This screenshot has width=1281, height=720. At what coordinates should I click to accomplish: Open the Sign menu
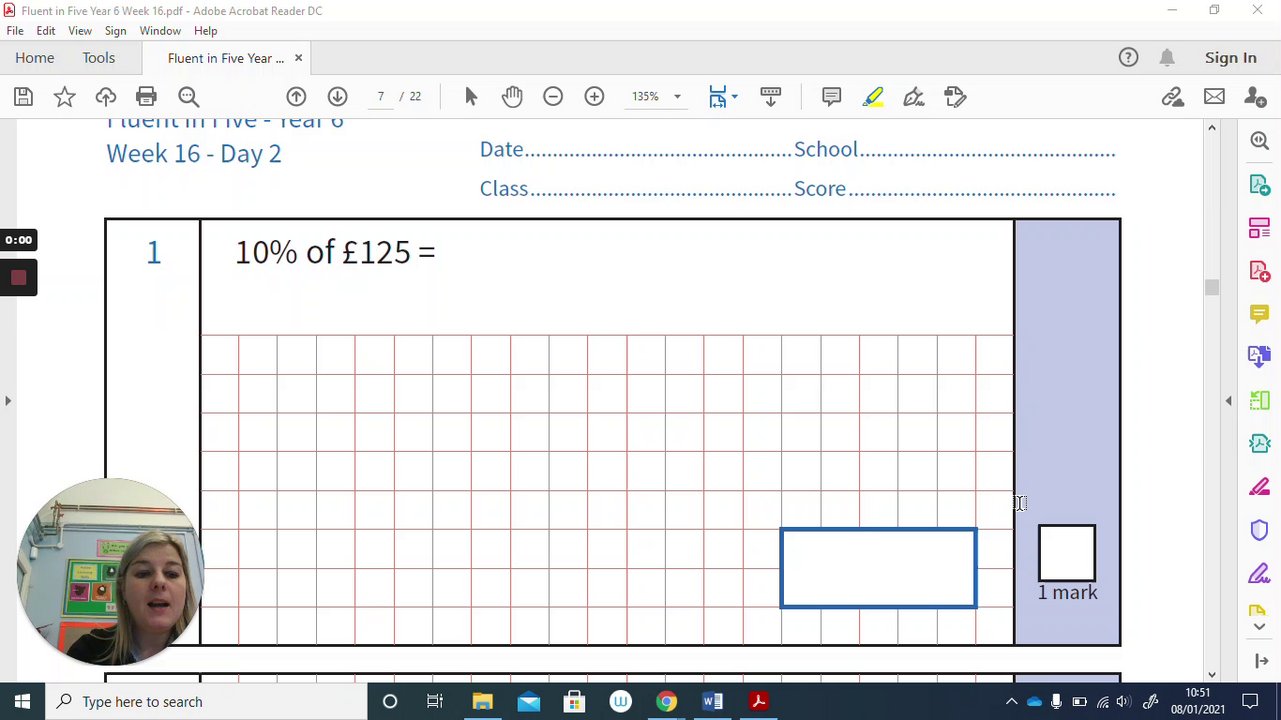coord(115,31)
